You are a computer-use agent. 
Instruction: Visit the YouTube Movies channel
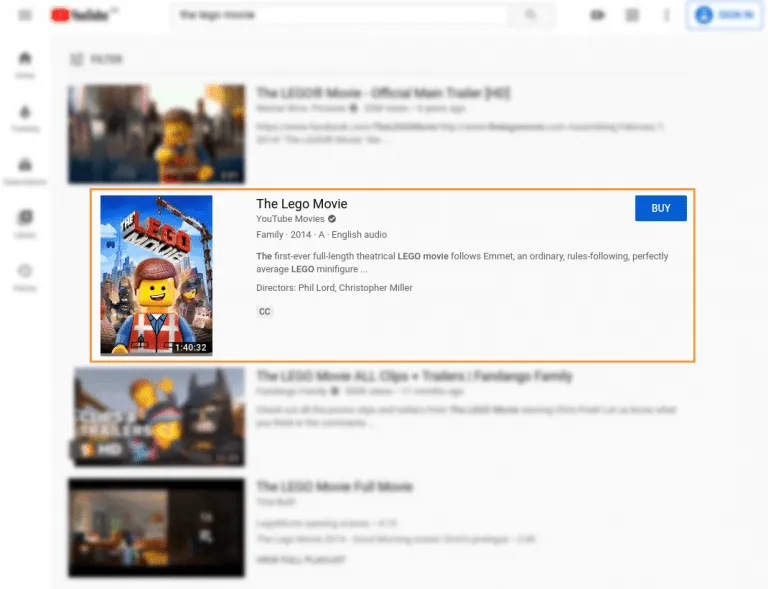pos(290,219)
